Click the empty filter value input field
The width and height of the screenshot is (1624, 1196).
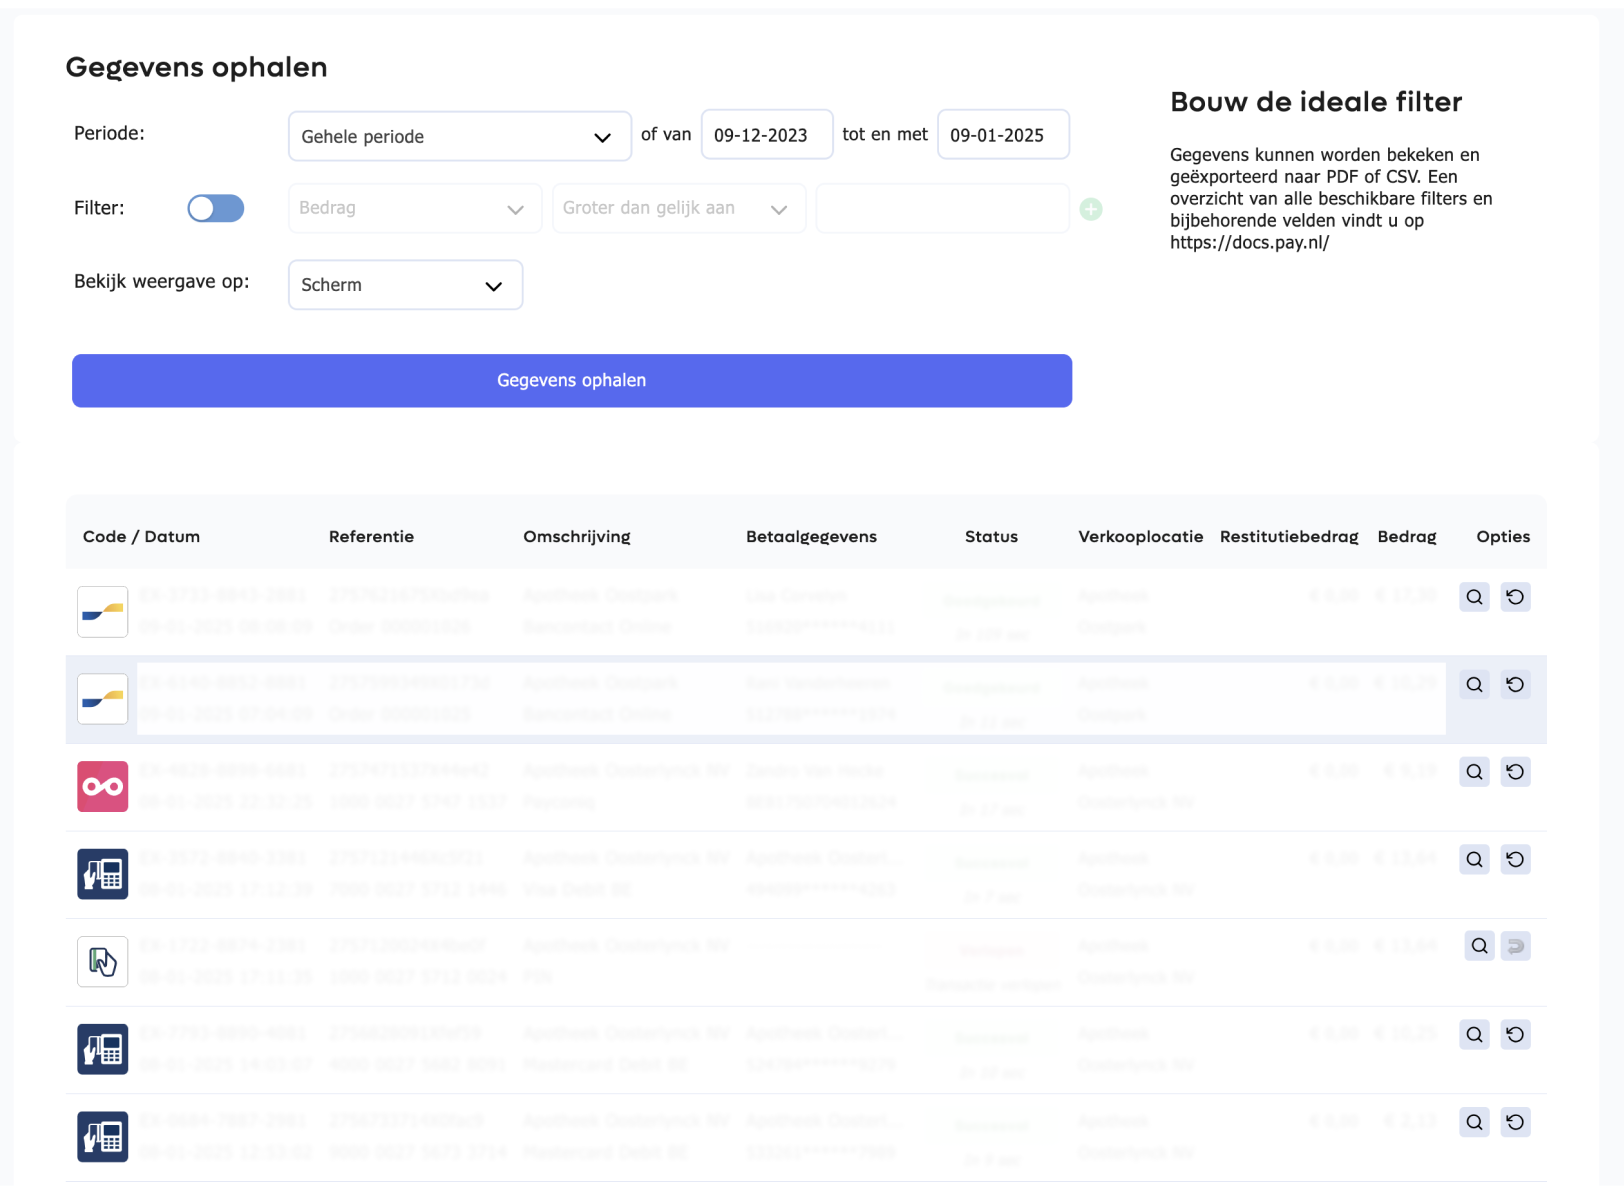point(943,208)
